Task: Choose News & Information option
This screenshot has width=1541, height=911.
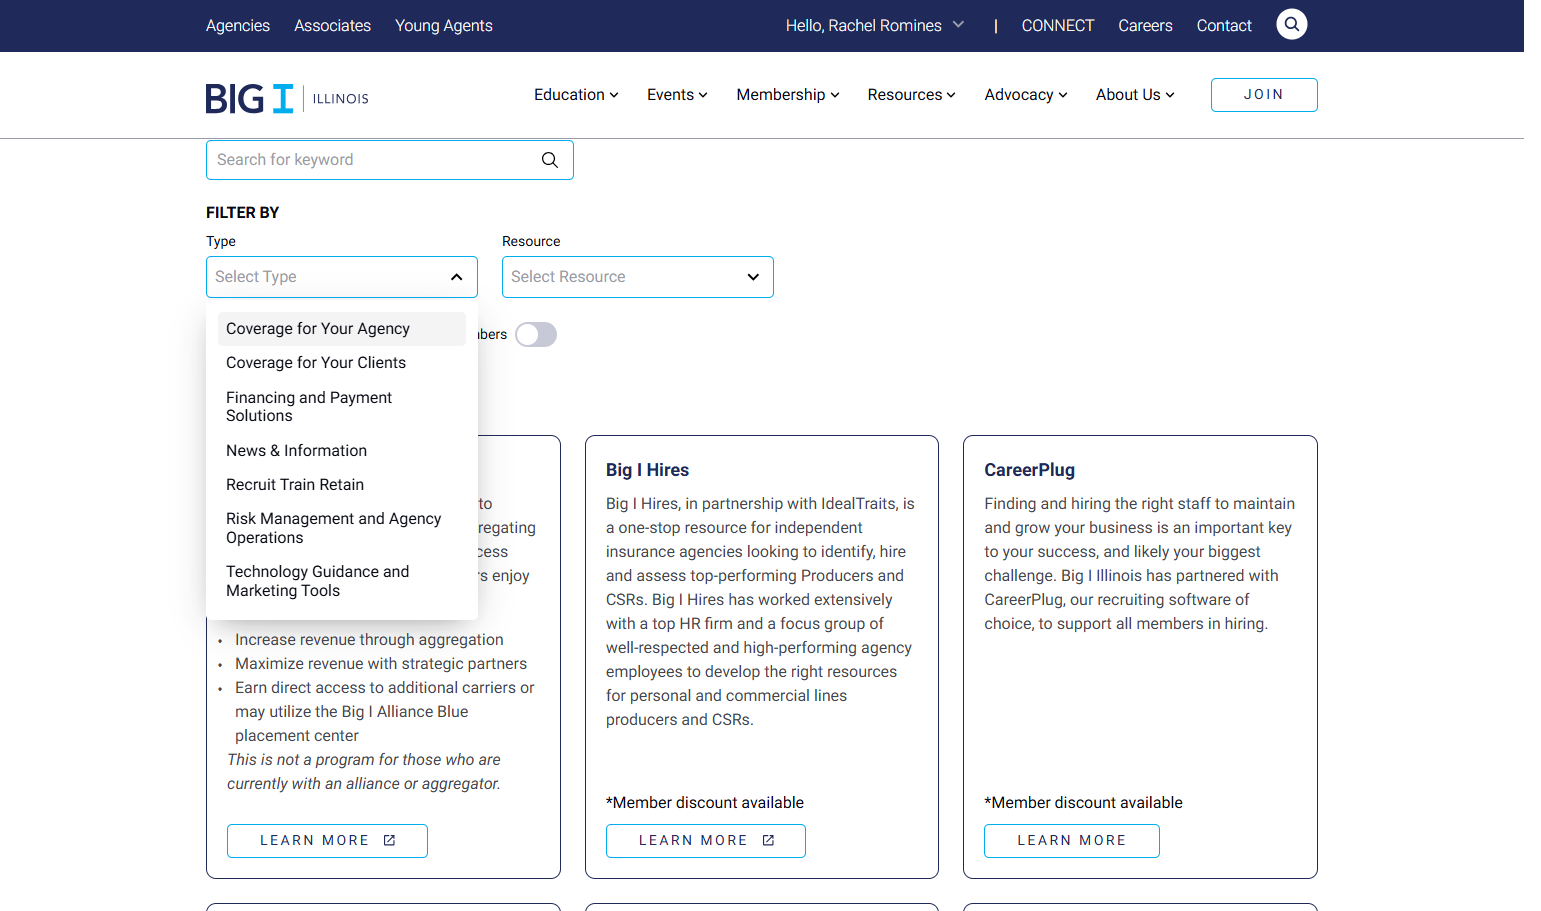Action: tap(342, 451)
